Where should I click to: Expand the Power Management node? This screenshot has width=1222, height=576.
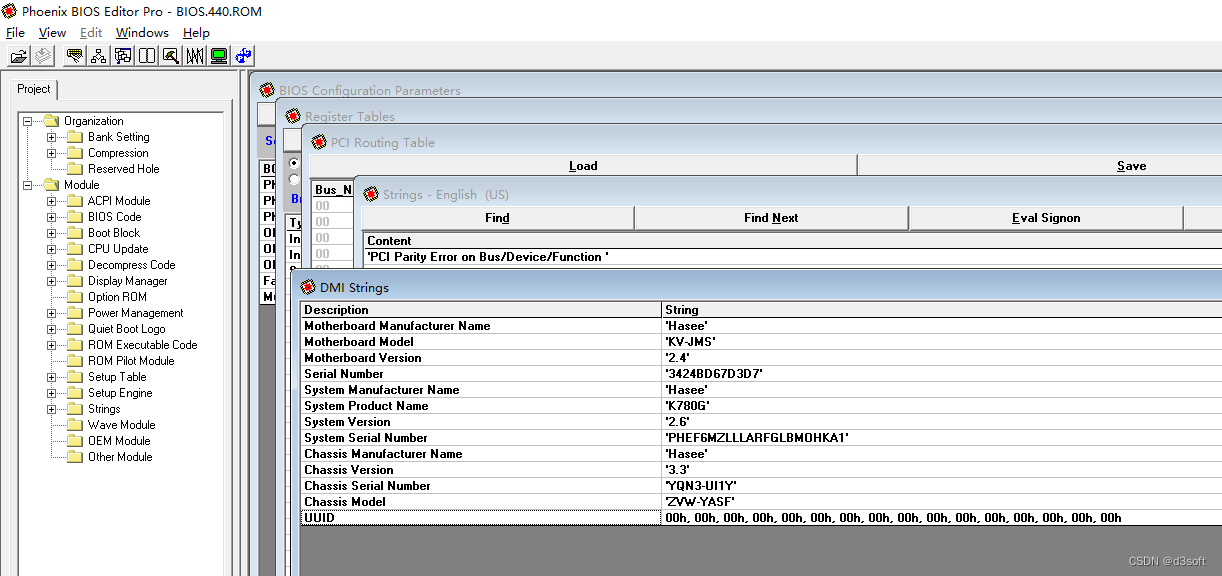click(52, 313)
